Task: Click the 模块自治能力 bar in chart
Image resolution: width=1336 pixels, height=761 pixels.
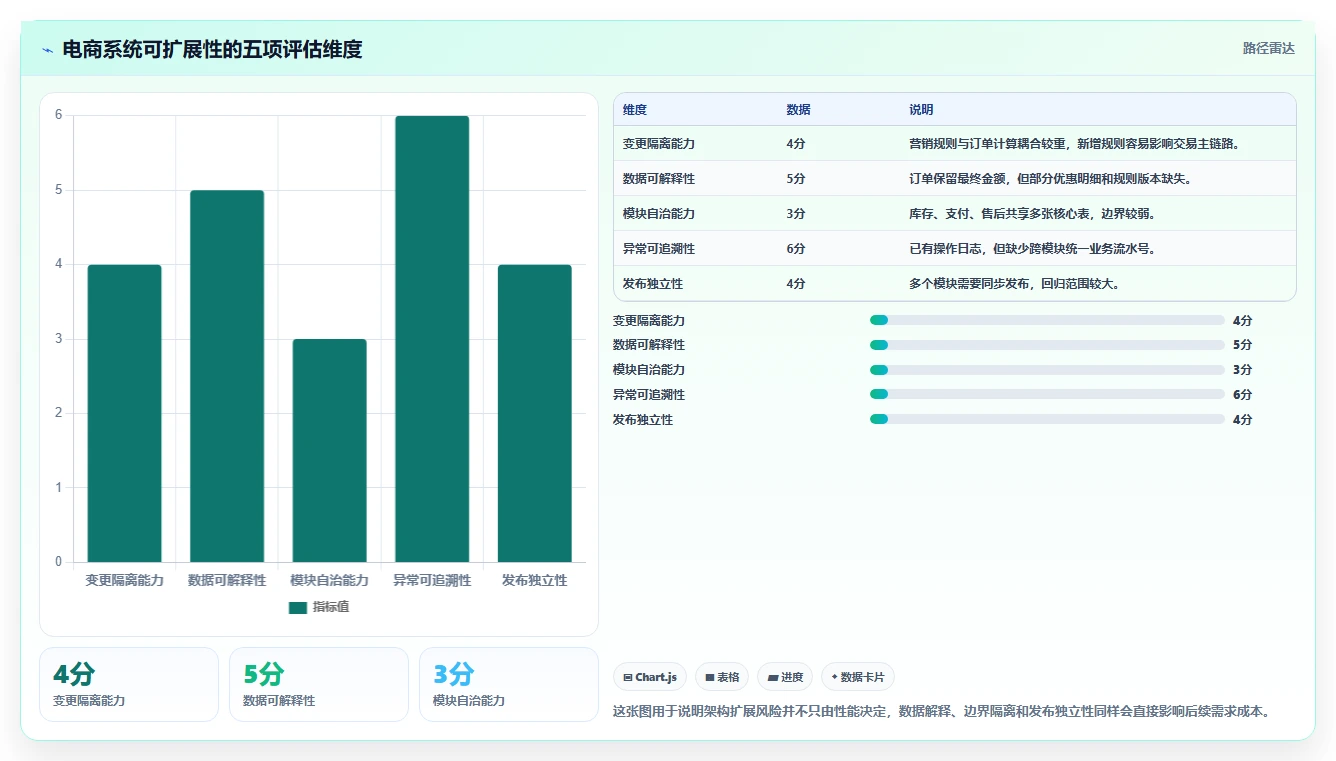Action: pos(329,451)
